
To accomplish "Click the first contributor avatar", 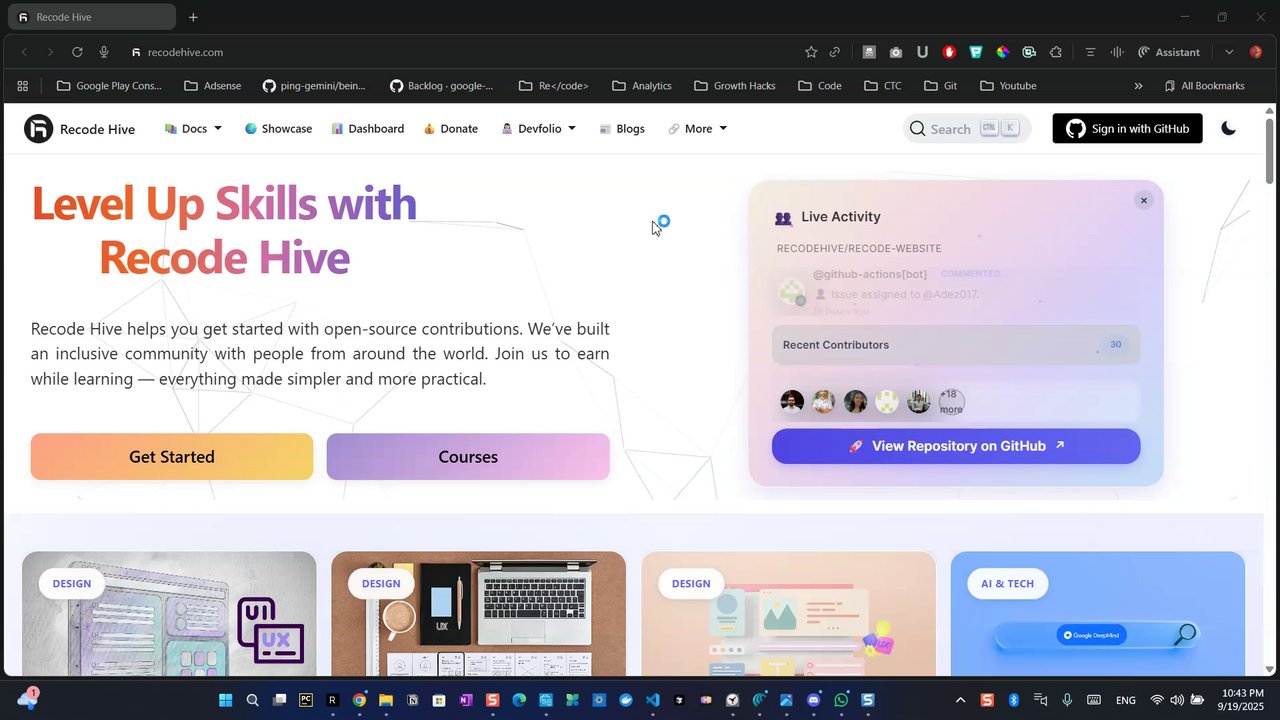I will (791, 402).
